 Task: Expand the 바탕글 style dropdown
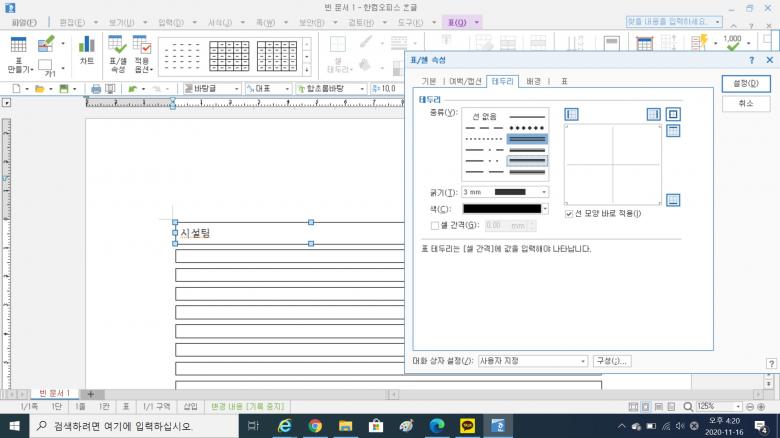[238, 89]
